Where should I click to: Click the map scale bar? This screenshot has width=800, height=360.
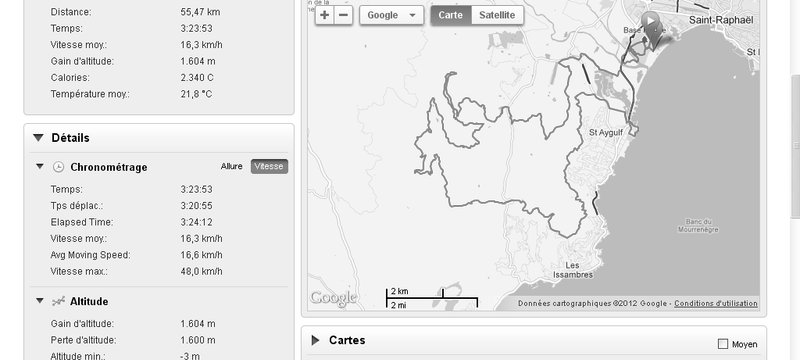pyautogui.click(x=432, y=298)
